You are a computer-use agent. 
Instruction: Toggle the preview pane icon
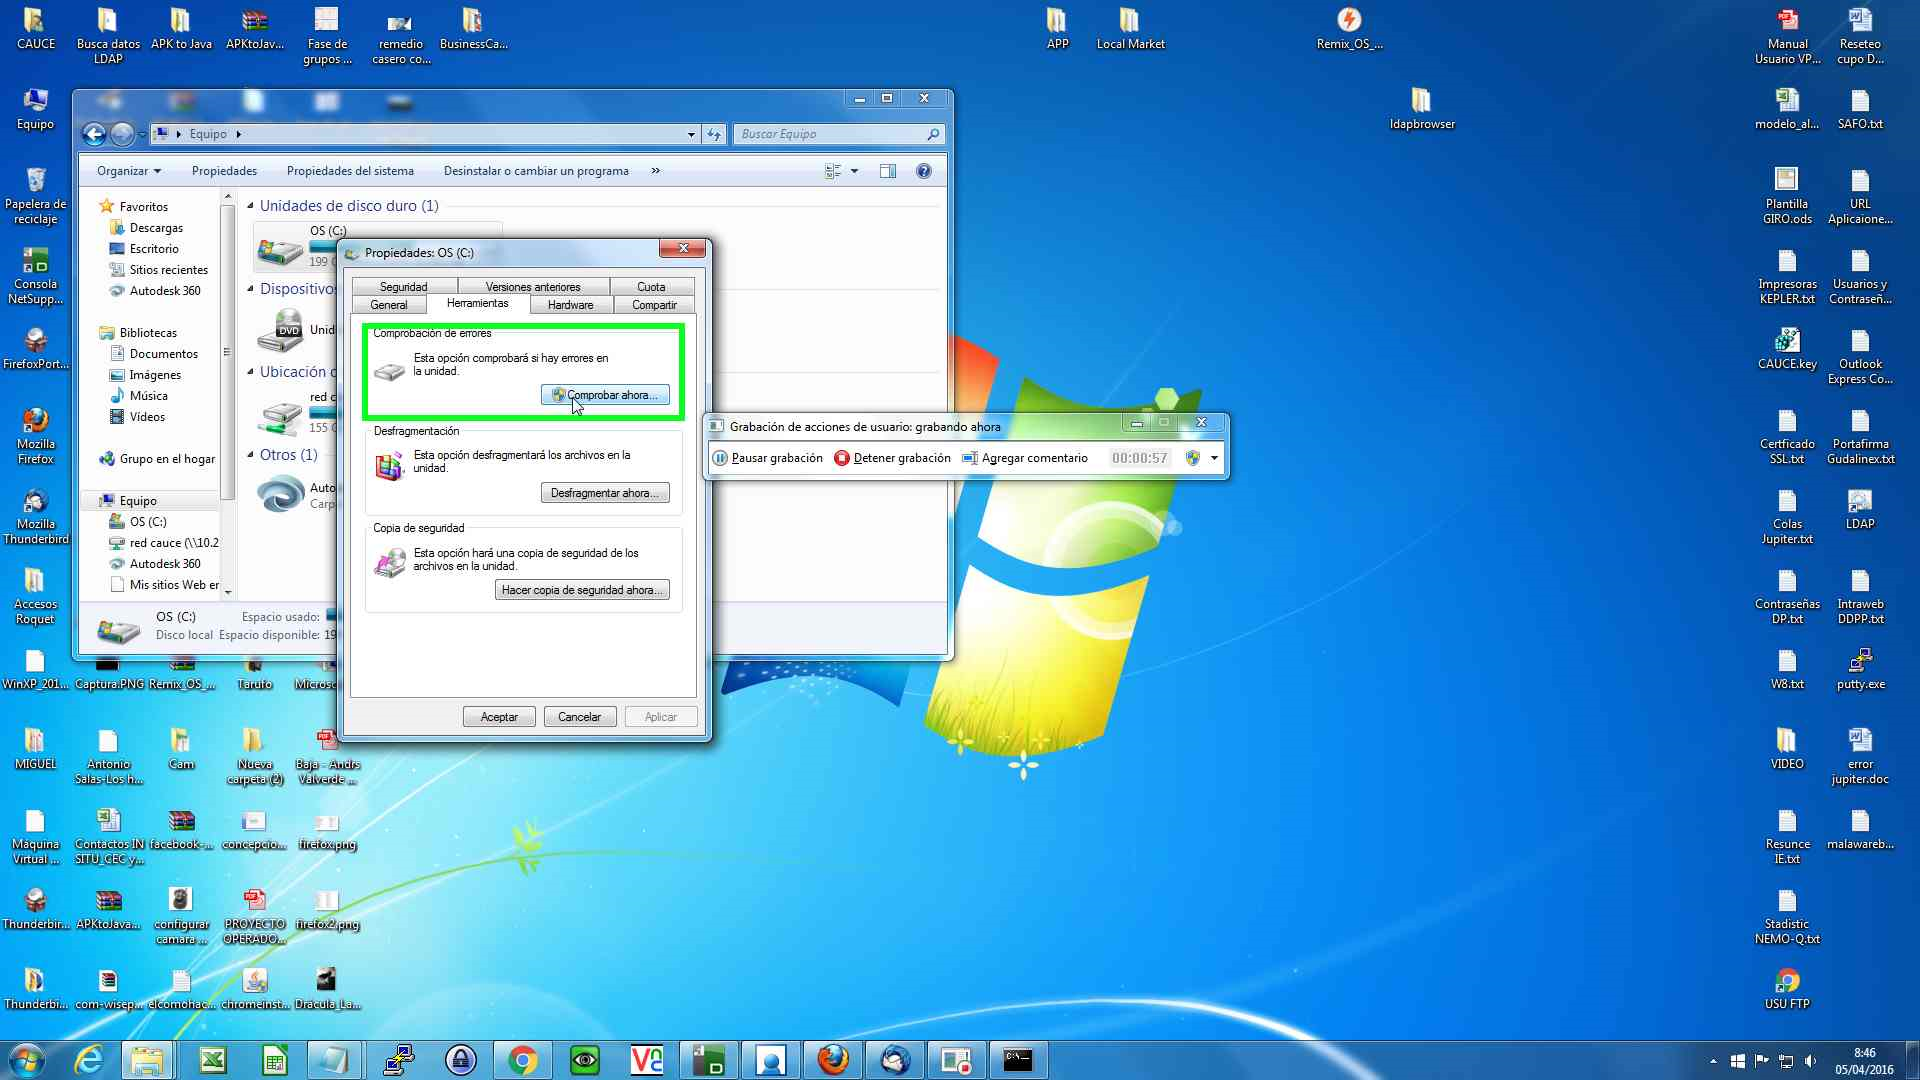[x=887, y=171]
